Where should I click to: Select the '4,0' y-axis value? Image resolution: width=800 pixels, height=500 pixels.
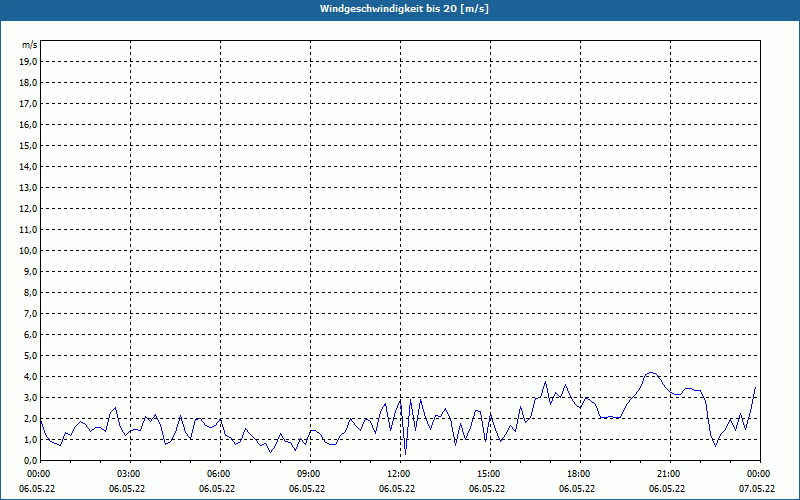tap(31, 376)
